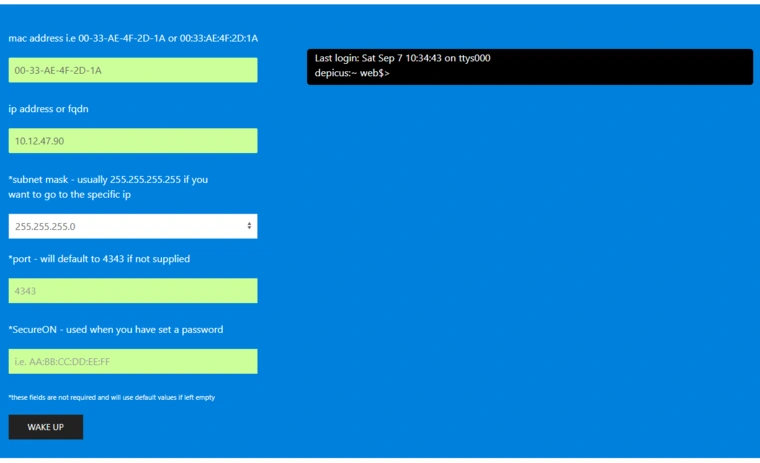Click the port input field showing 4343
Viewport: 760px width, 463px height.
coord(133,291)
